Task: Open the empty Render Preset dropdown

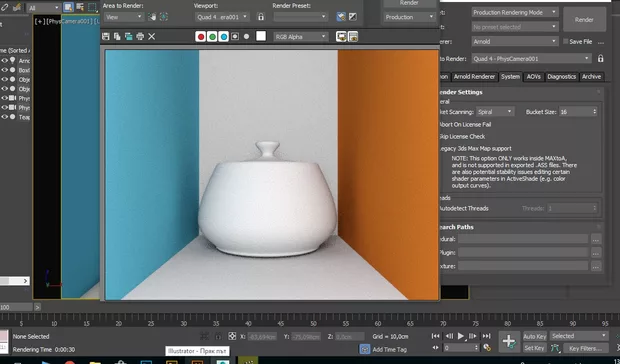Action: tap(301, 17)
